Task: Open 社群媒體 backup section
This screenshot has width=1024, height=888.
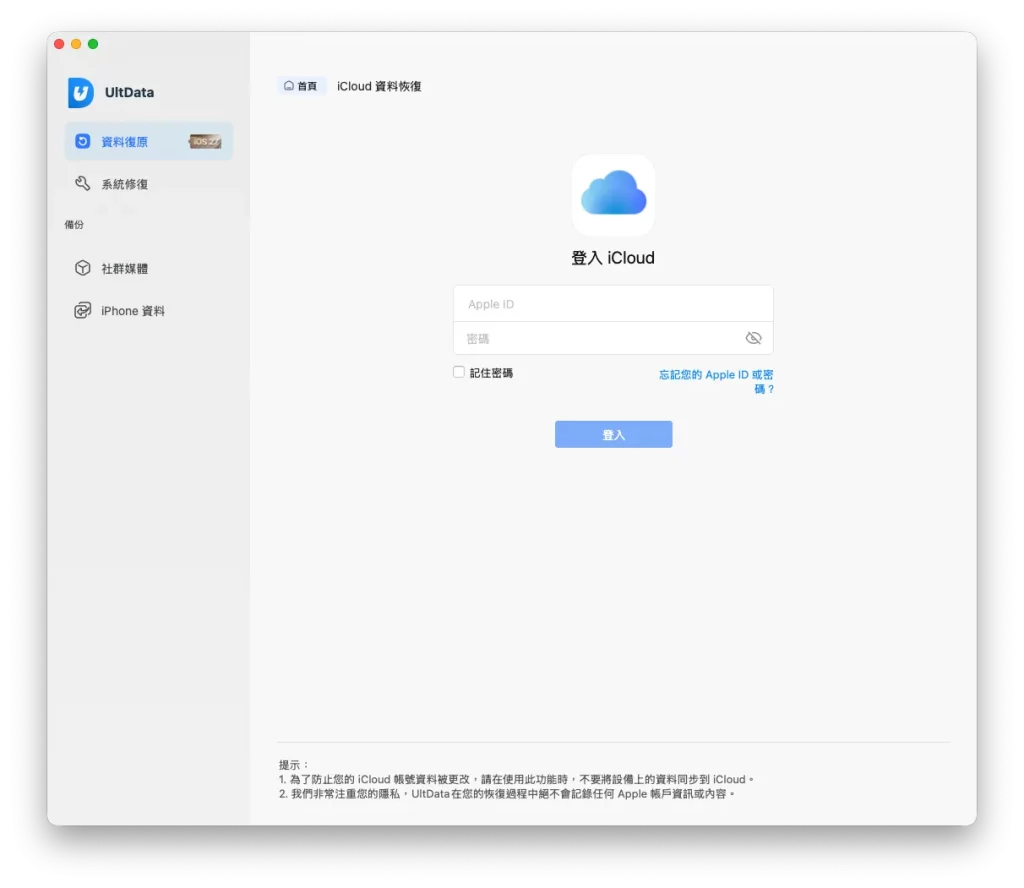Action: pyautogui.click(x=149, y=268)
